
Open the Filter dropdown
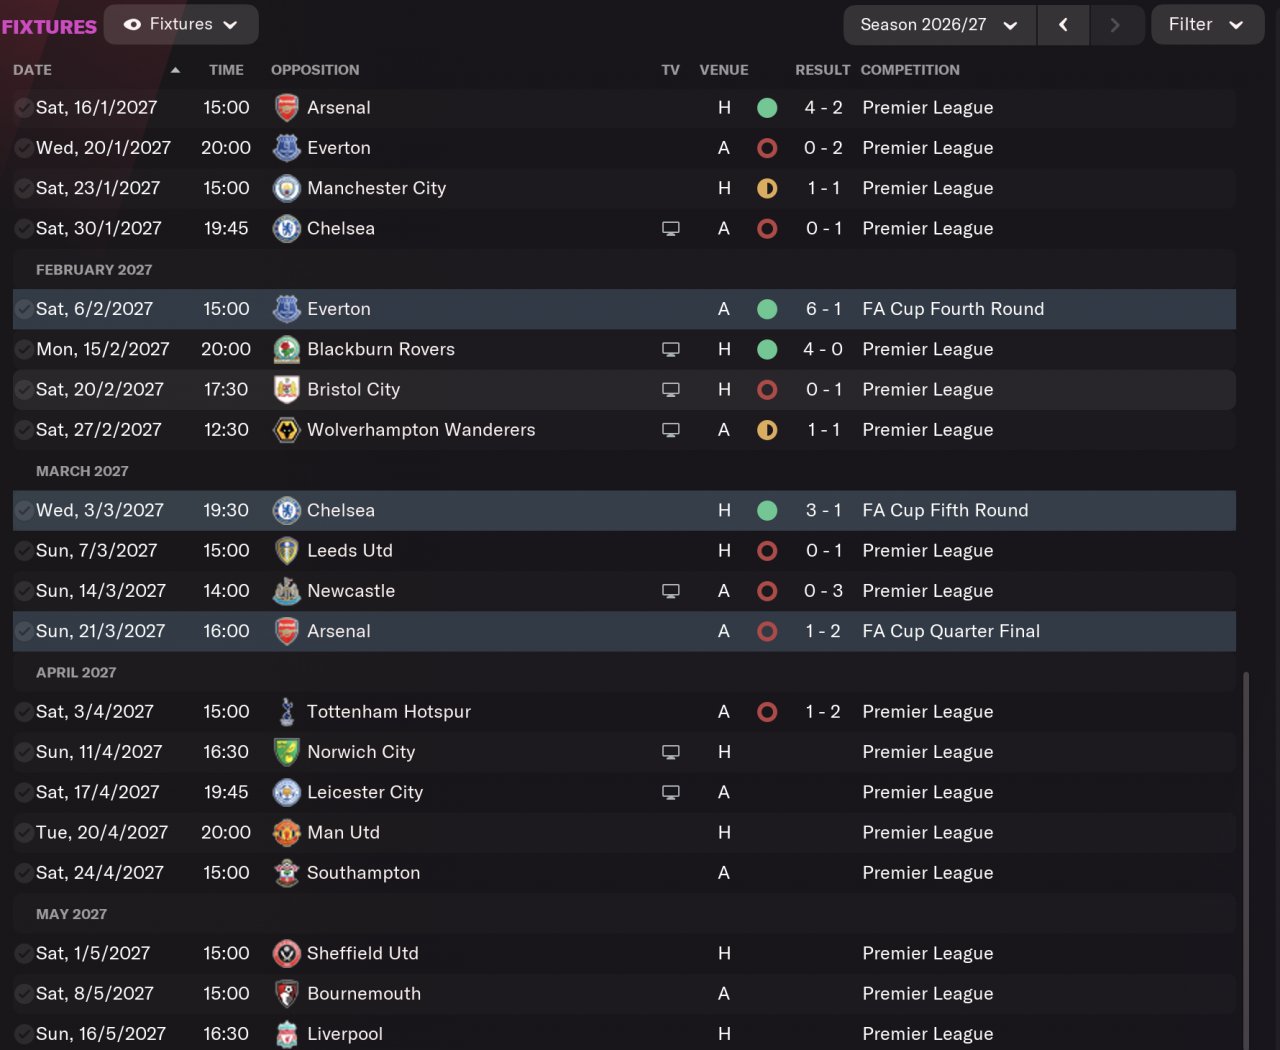pos(1207,25)
